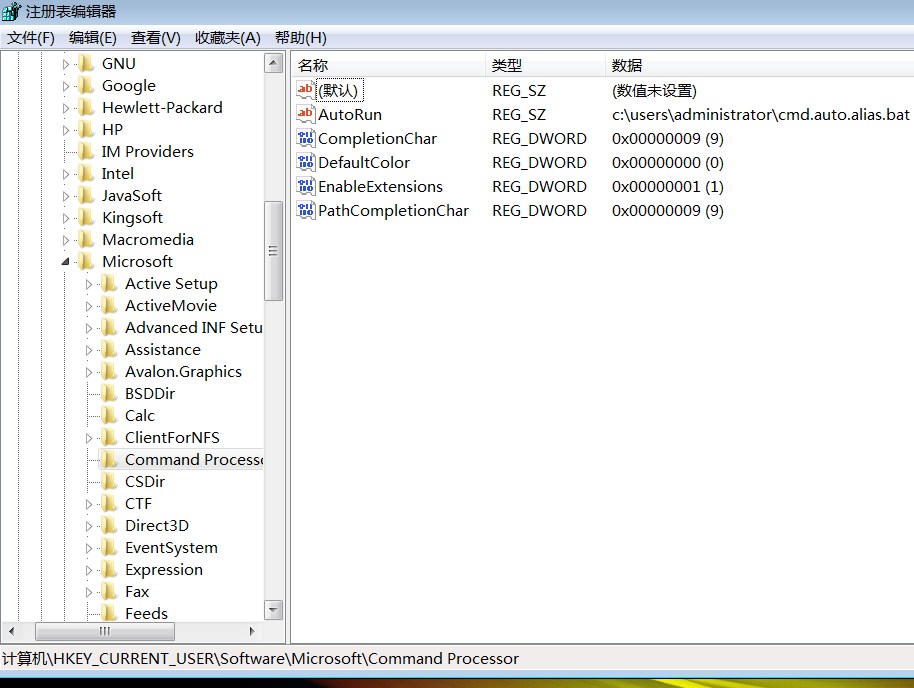914x688 pixels.
Task: Click the JavaSoft folder icon
Action: (86, 195)
